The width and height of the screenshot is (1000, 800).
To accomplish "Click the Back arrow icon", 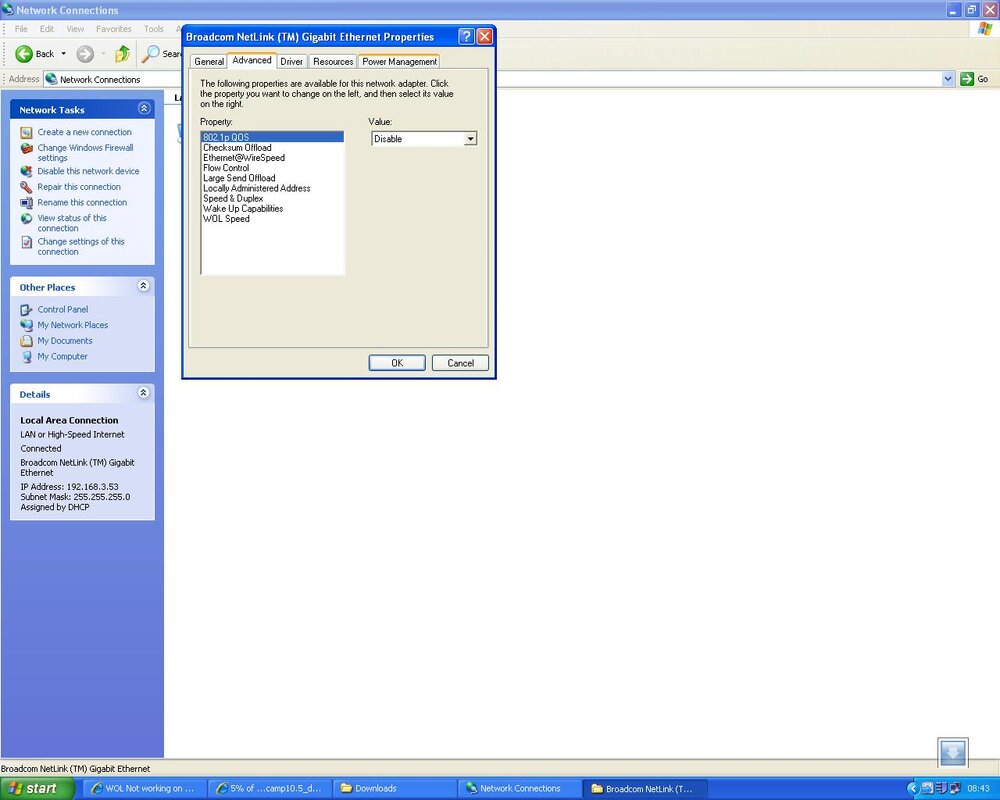I will (x=24, y=54).
